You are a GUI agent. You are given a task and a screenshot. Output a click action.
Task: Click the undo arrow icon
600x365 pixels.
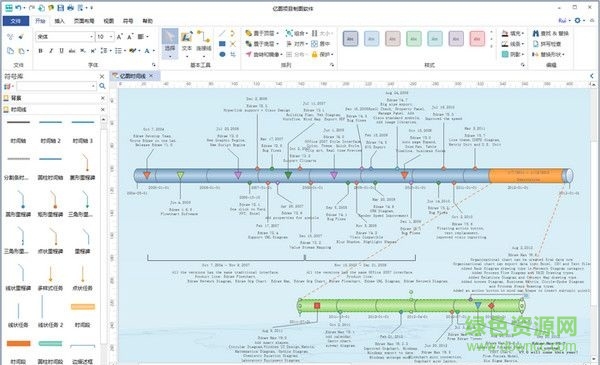(x=18, y=8)
